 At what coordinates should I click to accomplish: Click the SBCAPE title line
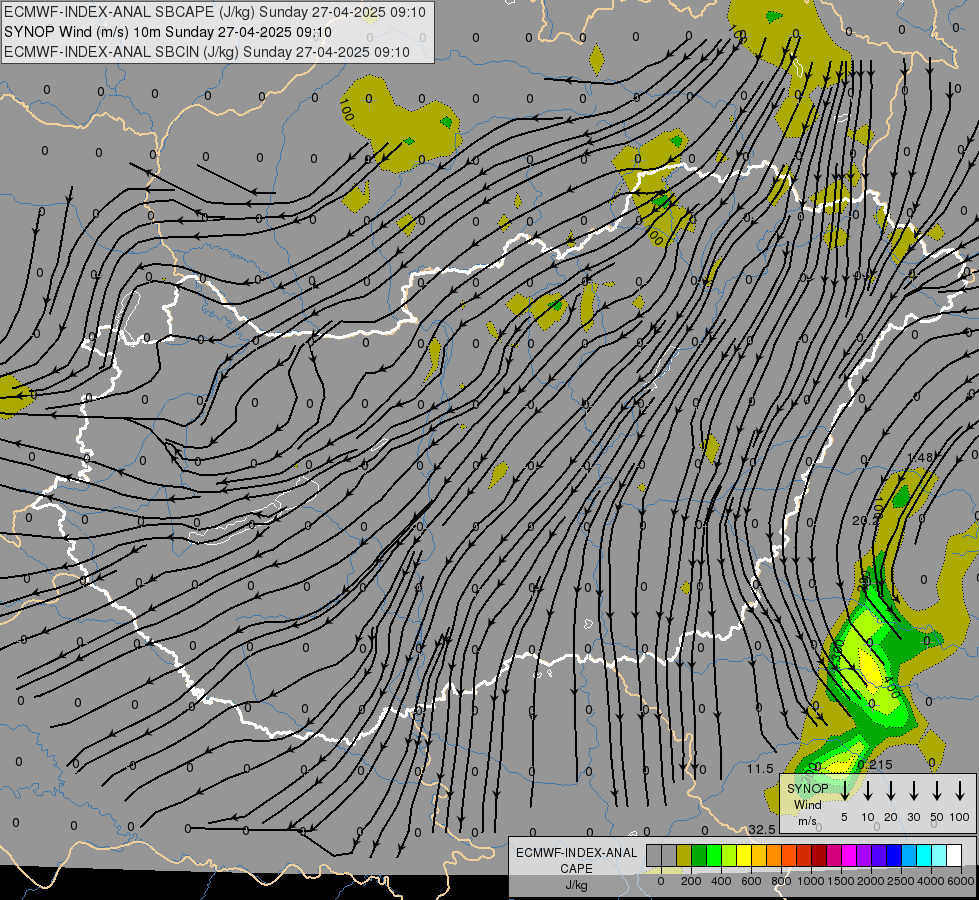(215, 12)
